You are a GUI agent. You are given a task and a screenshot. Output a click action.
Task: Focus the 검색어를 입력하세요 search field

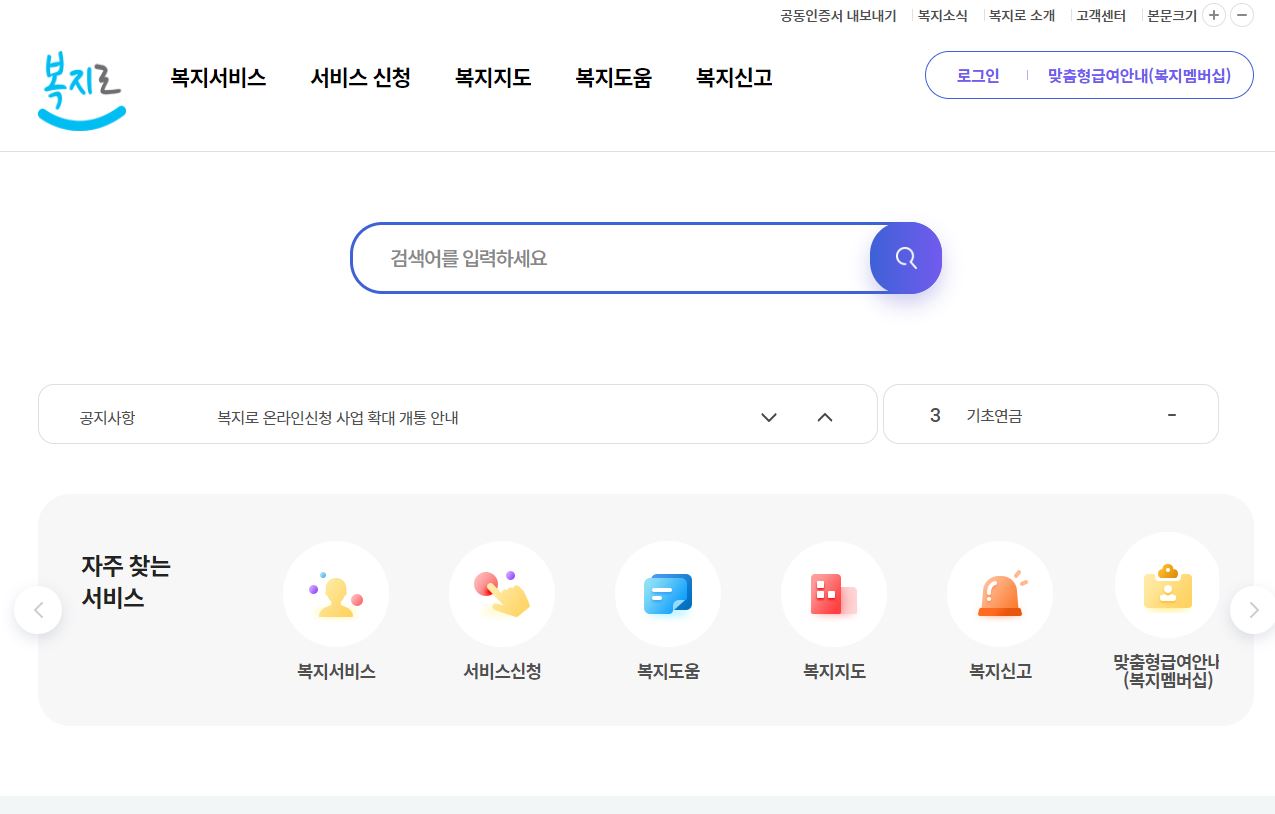612,258
